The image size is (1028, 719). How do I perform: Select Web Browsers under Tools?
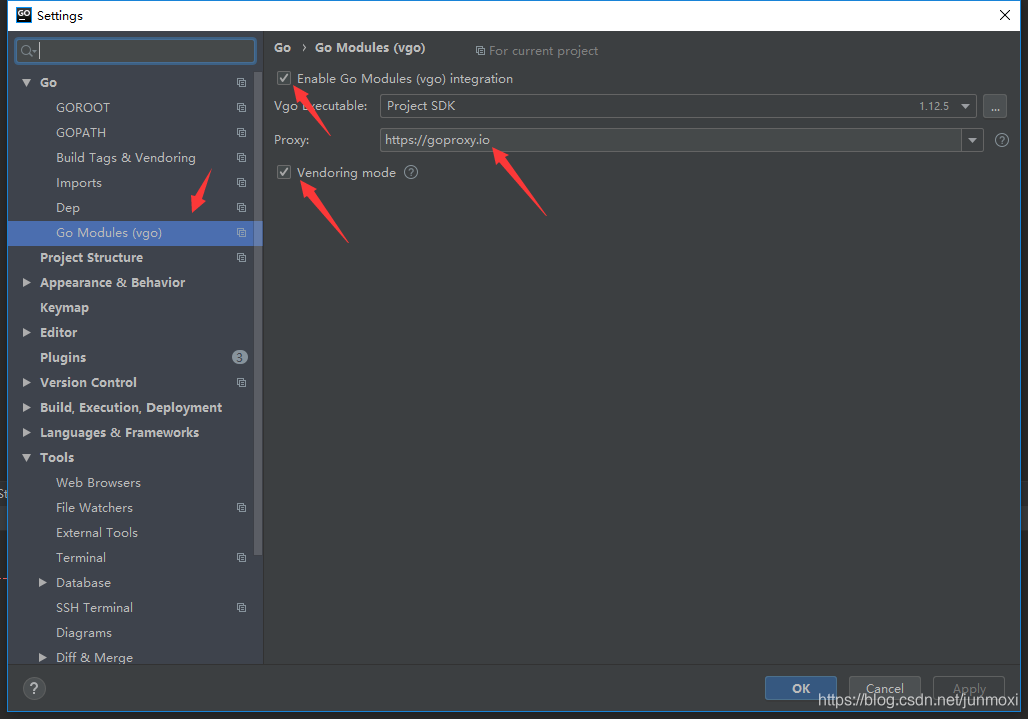click(98, 482)
